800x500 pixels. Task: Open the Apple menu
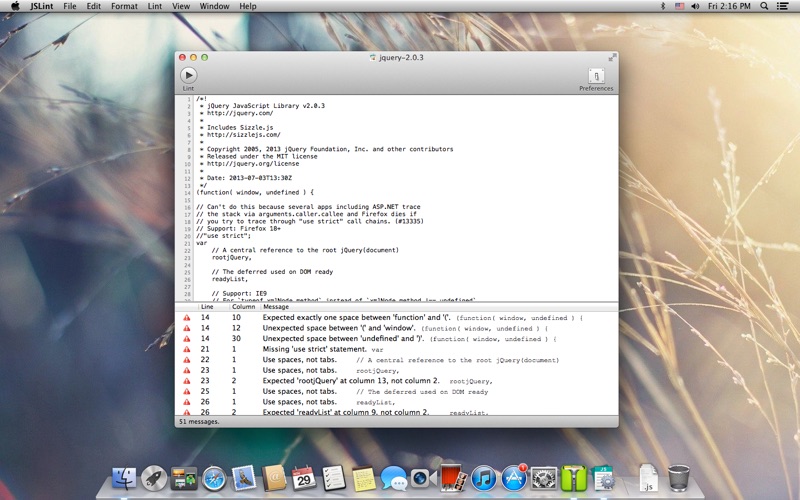click(x=15, y=6)
